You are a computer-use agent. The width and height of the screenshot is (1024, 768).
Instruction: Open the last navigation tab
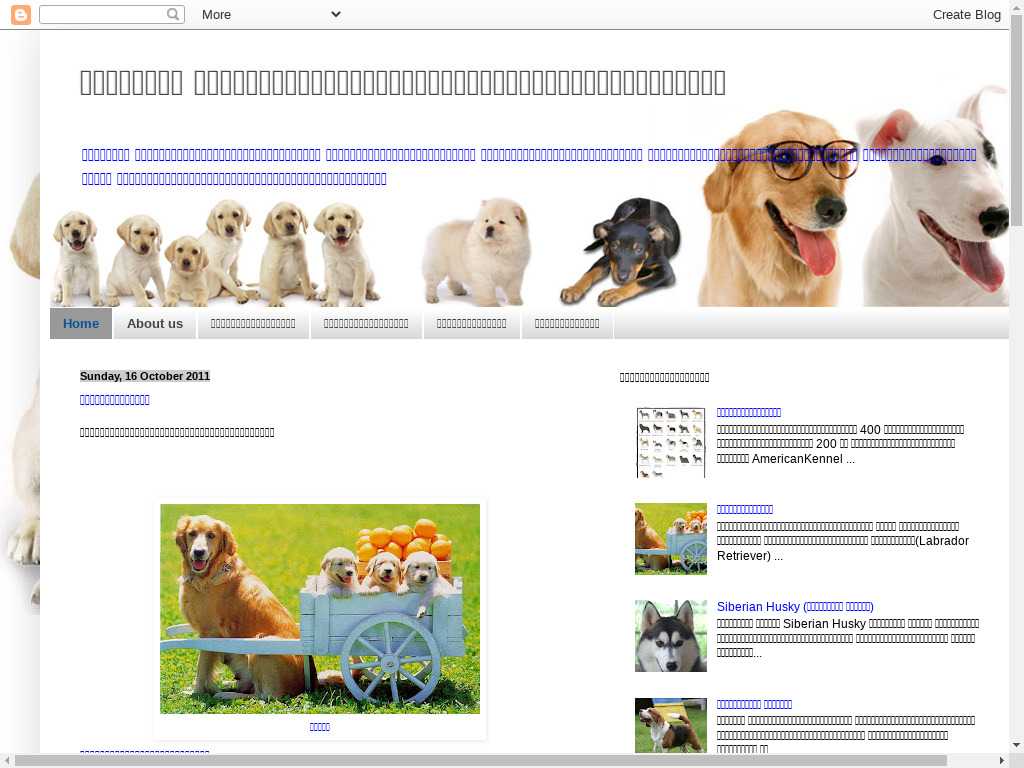tap(567, 323)
